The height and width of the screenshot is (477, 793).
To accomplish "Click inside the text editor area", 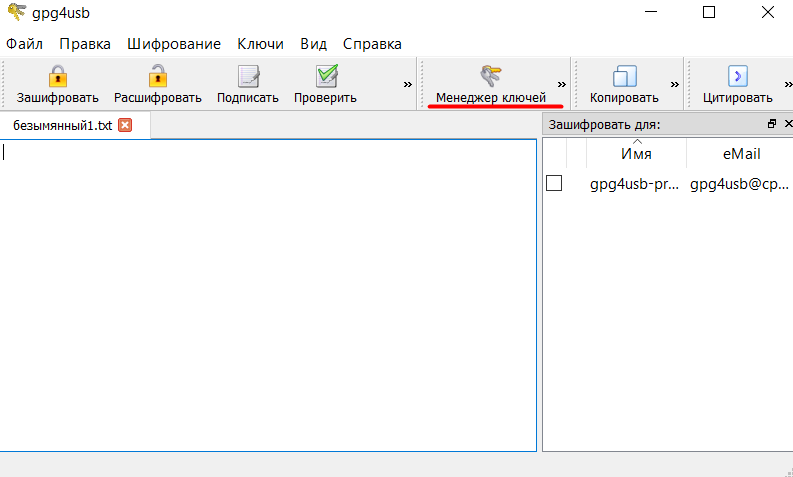I will pyautogui.click(x=270, y=290).
